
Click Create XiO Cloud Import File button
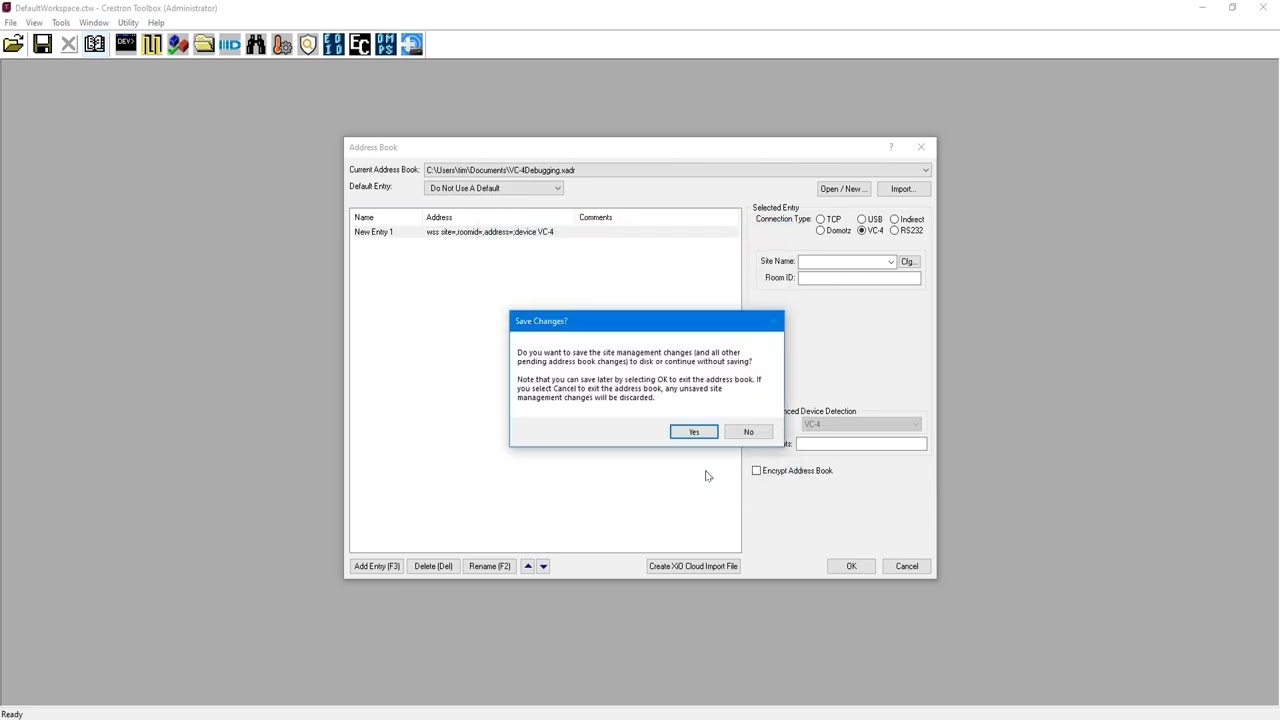693,566
